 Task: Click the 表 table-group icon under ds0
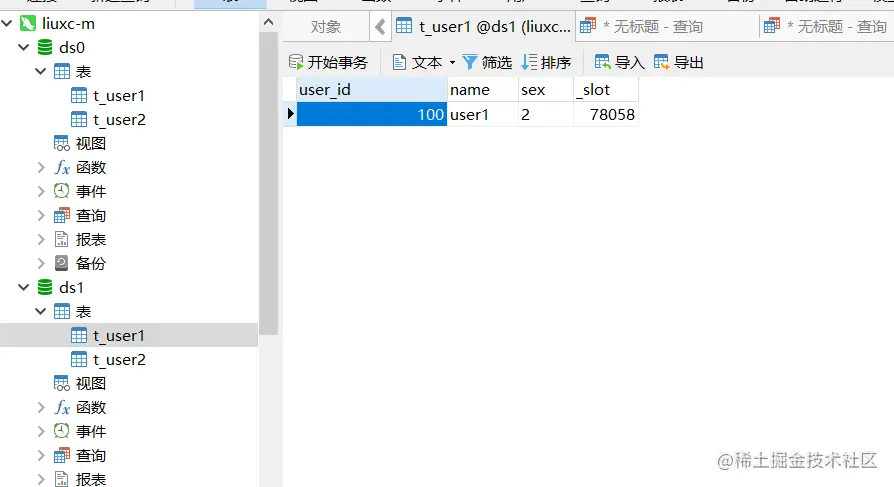pos(62,72)
